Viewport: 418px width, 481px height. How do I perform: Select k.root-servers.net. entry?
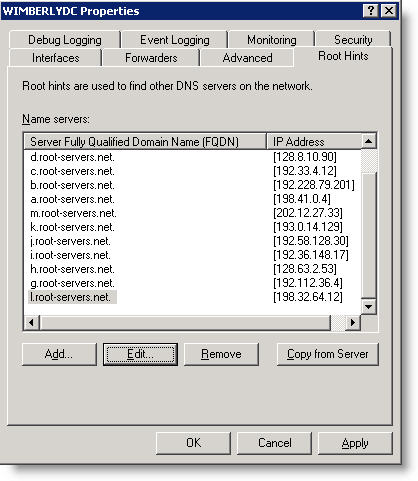click(72, 227)
